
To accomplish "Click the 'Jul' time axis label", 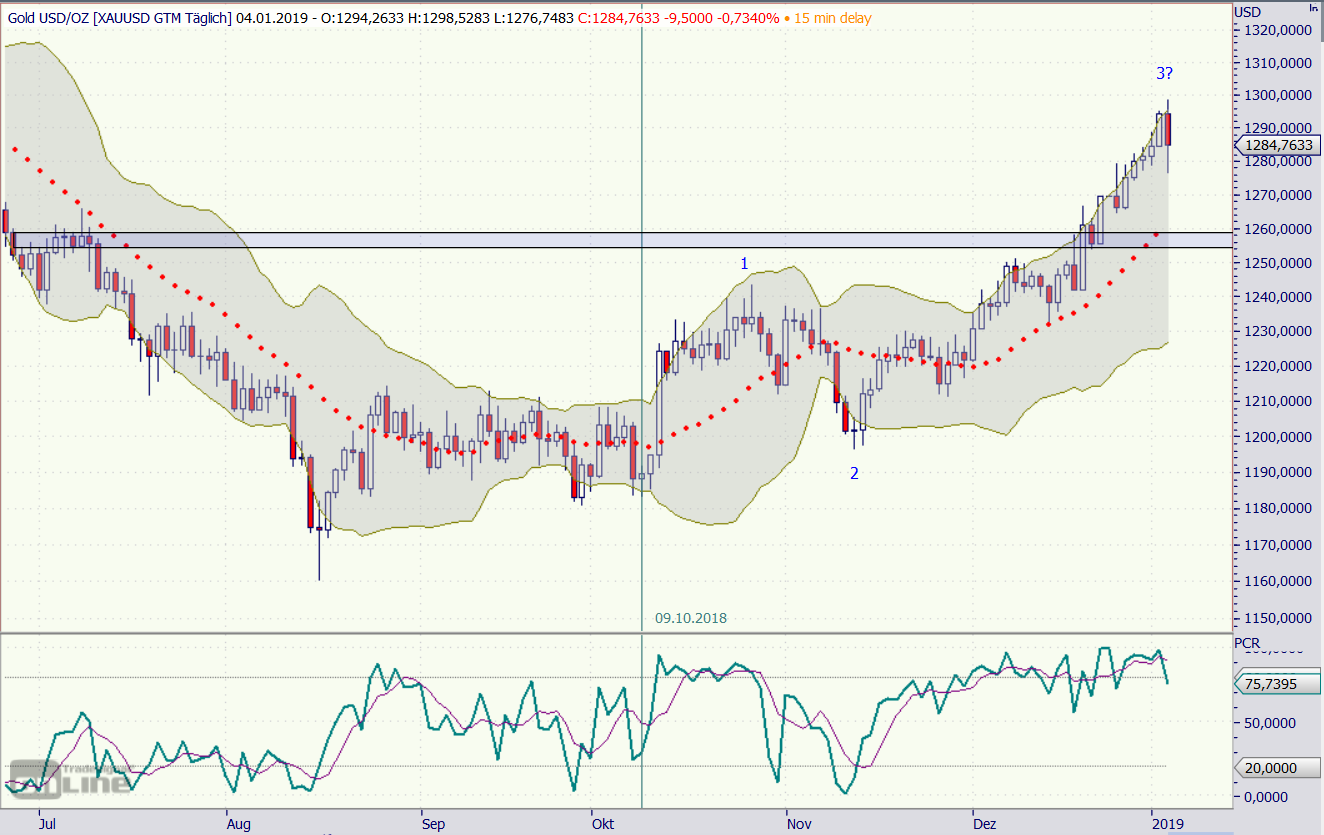I will pyautogui.click(x=45, y=824).
